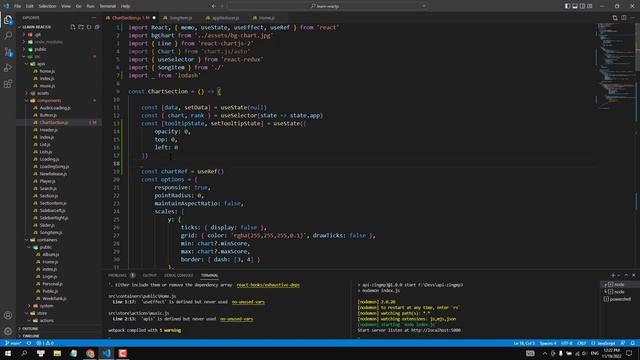
Task: Click the git branch indicator in status bar
Action: [13, 343]
